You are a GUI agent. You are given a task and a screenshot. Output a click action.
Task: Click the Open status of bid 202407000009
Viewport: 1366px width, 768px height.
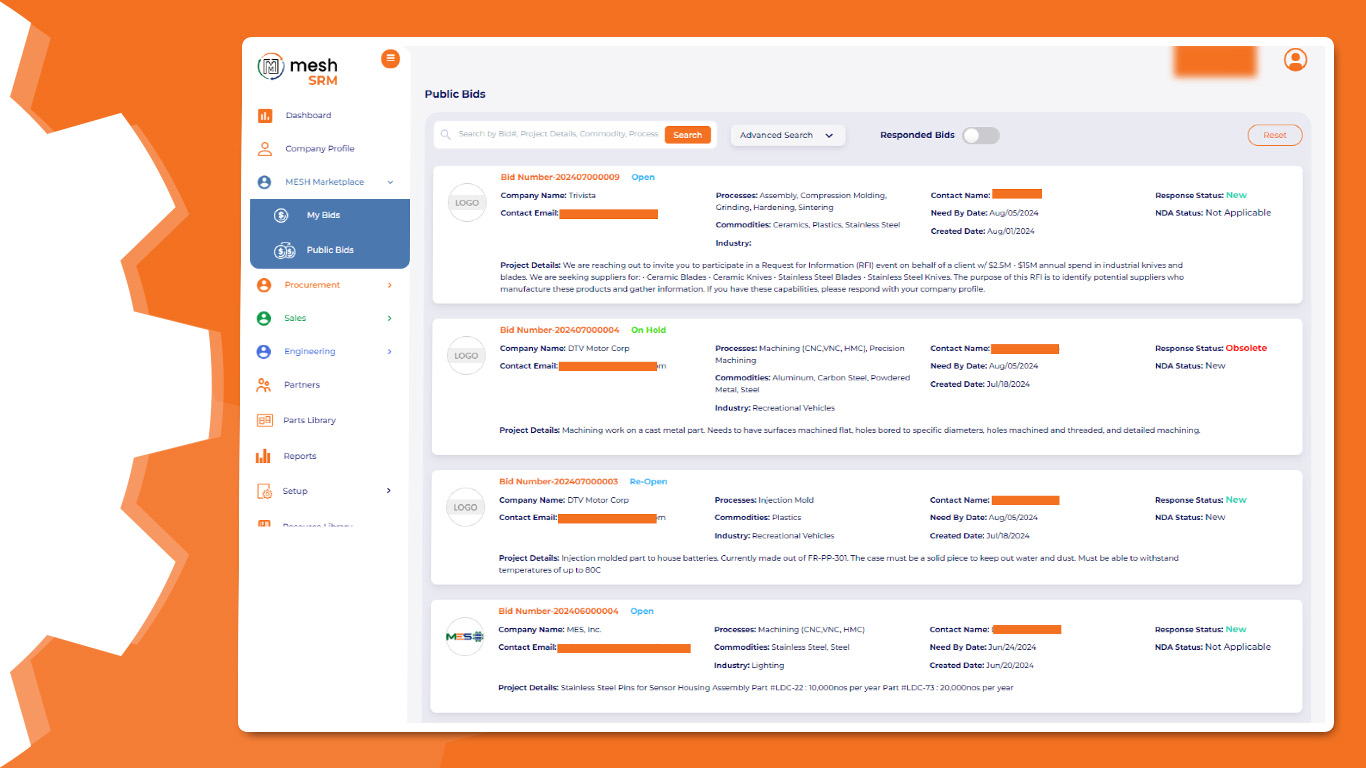coord(643,177)
